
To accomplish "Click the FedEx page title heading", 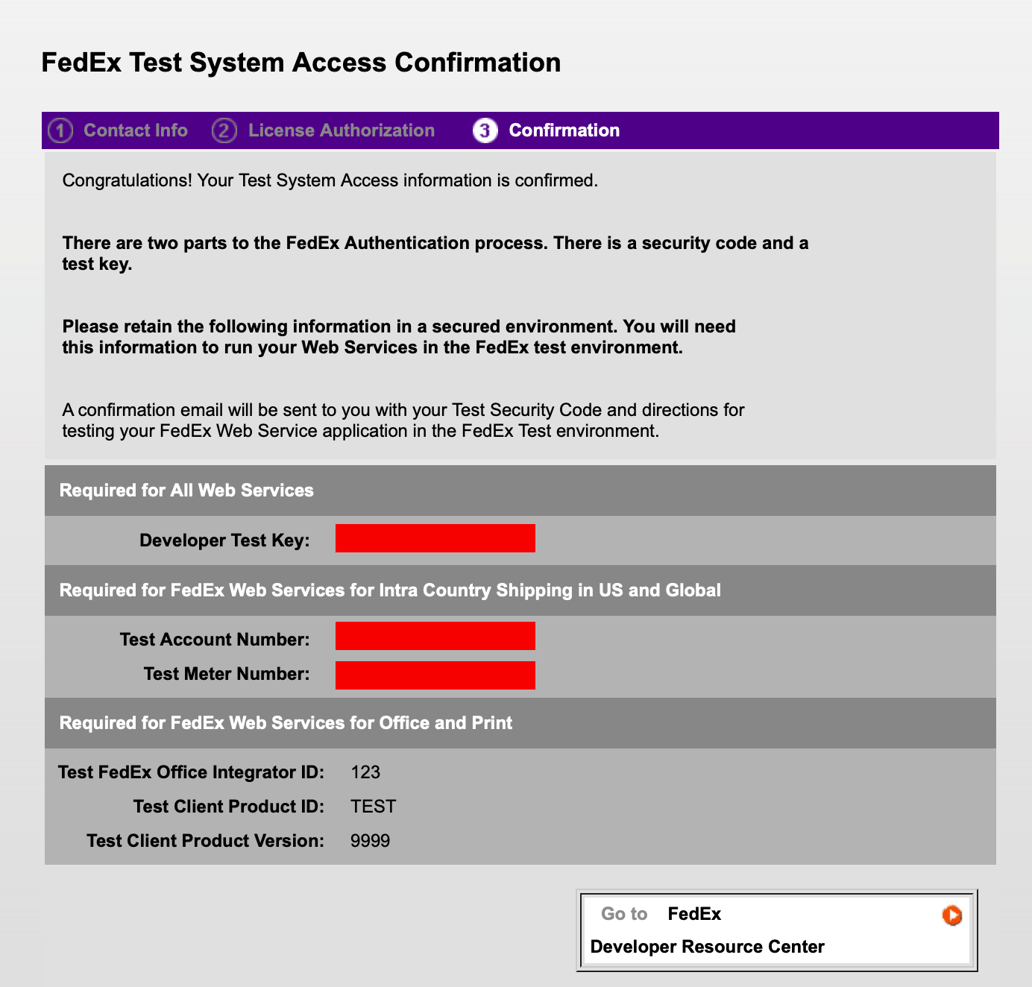I will point(300,62).
